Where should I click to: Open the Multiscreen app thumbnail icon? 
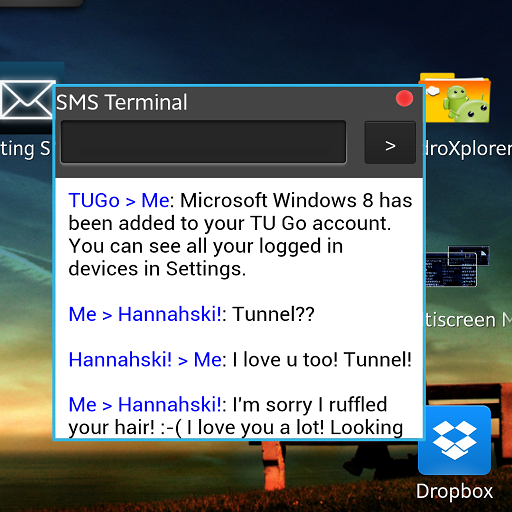point(457,266)
